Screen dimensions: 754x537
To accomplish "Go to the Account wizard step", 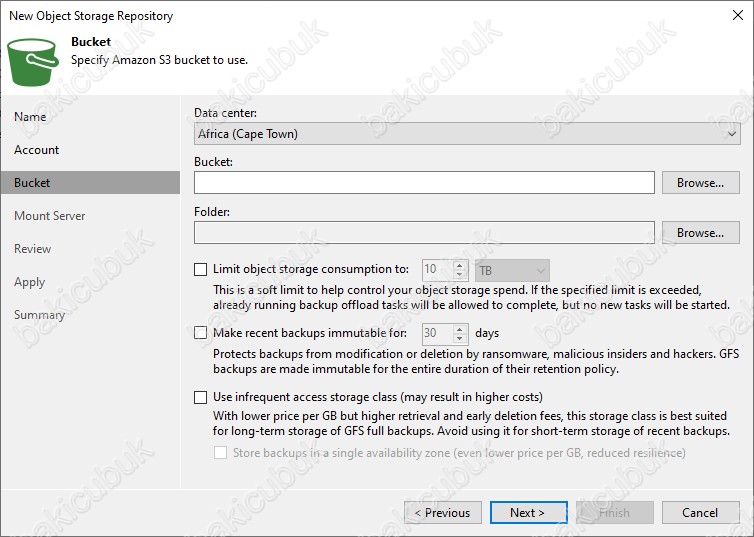I will (x=37, y=150).
